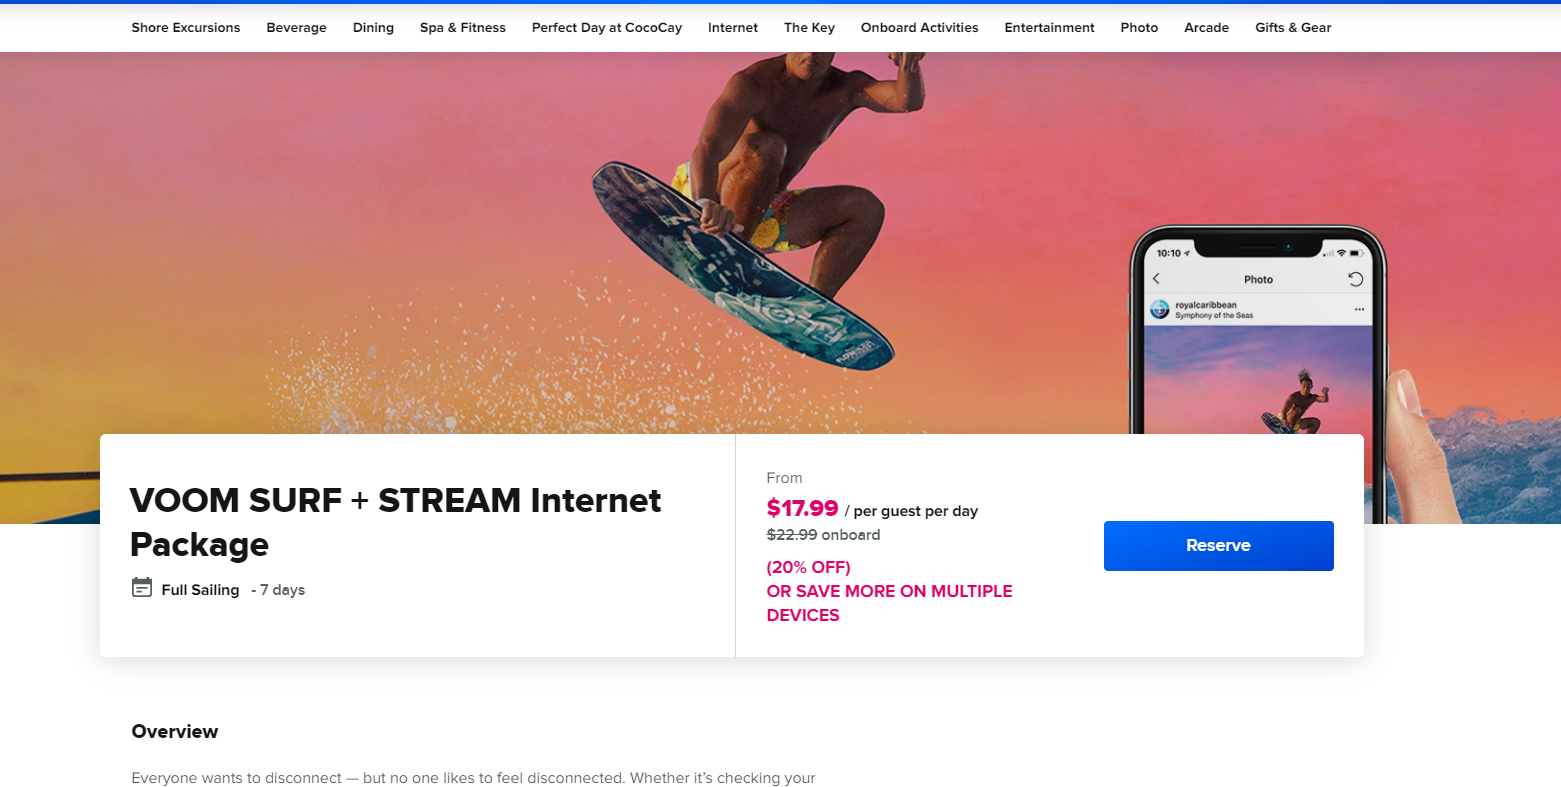1561x787 pixels.
Task: Select Photo in the top navigation
Action: [x=1139, y=28]
